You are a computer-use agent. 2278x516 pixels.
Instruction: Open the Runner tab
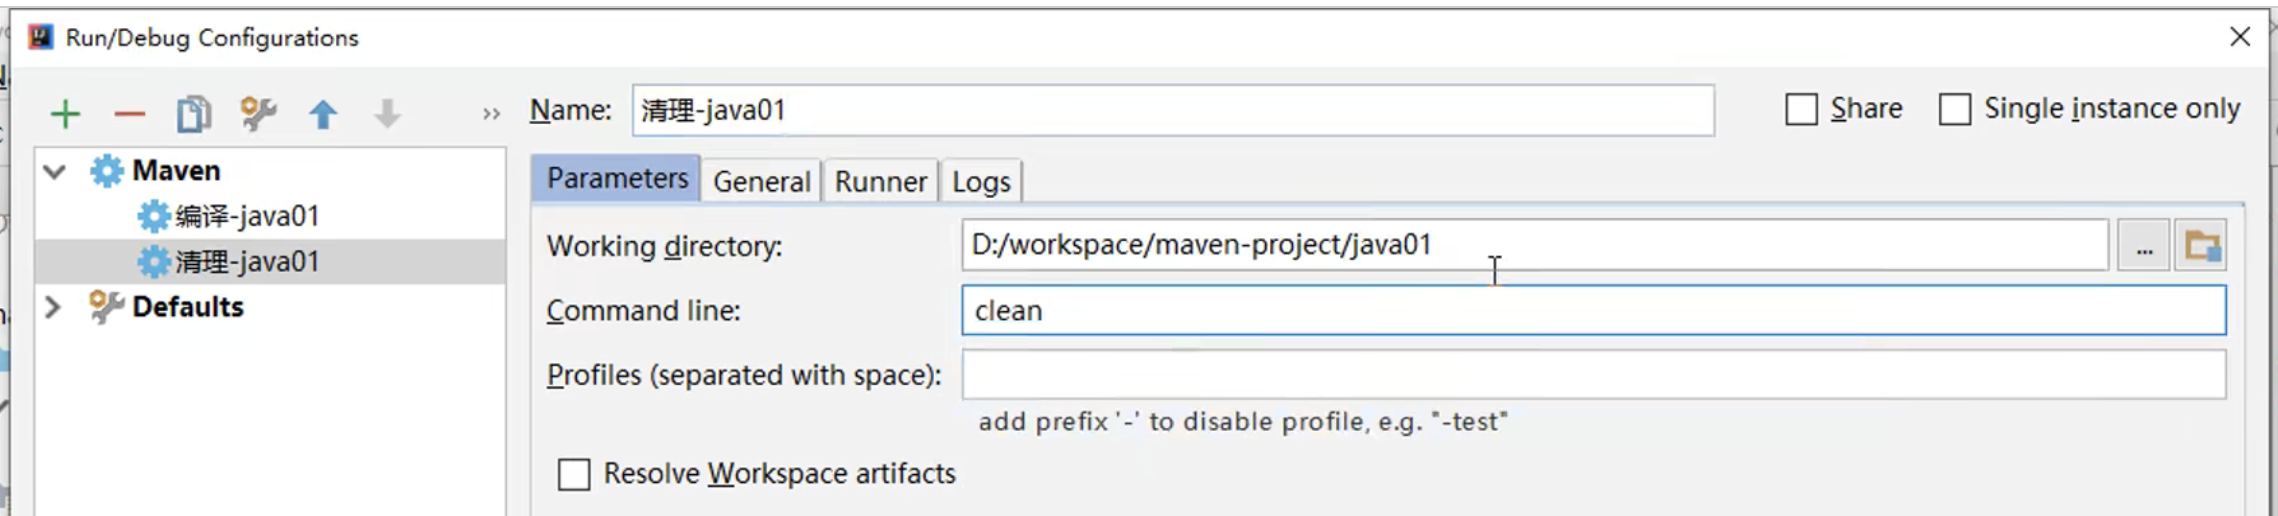point(880,182)
